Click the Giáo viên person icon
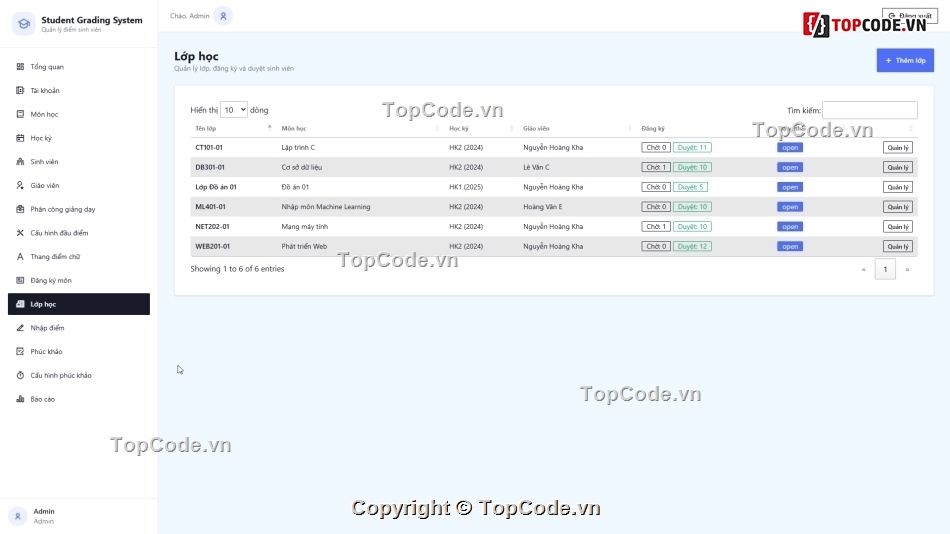This screenshot has width=950, height=534. click(20, 185)
